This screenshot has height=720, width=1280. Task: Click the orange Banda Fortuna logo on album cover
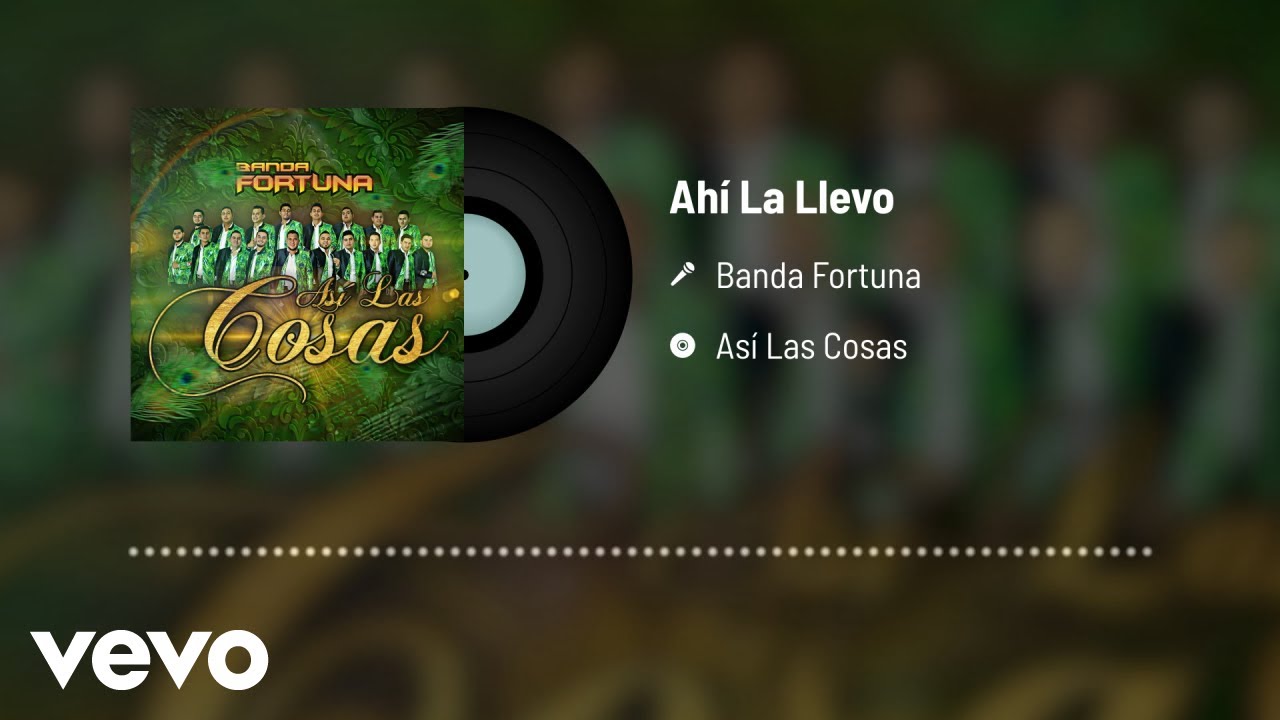(x=303, y=176)
